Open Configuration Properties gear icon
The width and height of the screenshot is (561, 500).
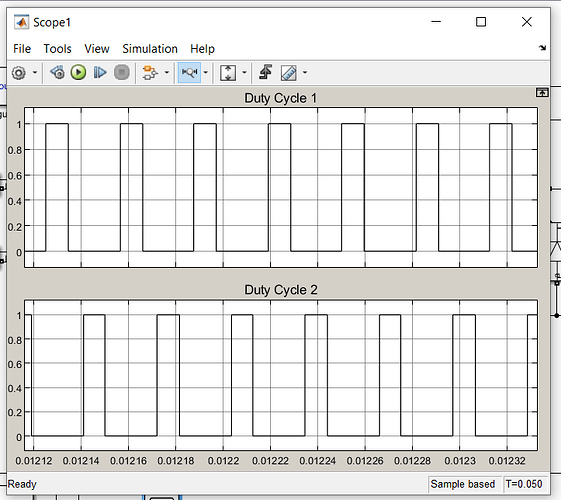[x=19, y=73]
